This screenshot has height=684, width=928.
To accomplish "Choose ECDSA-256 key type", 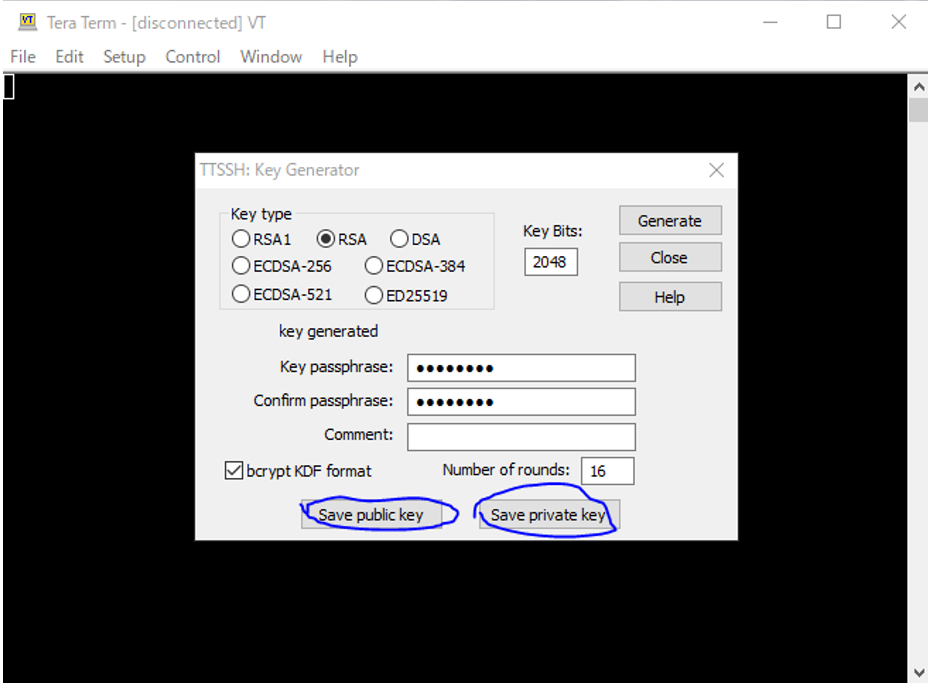I will coord(241,266).
